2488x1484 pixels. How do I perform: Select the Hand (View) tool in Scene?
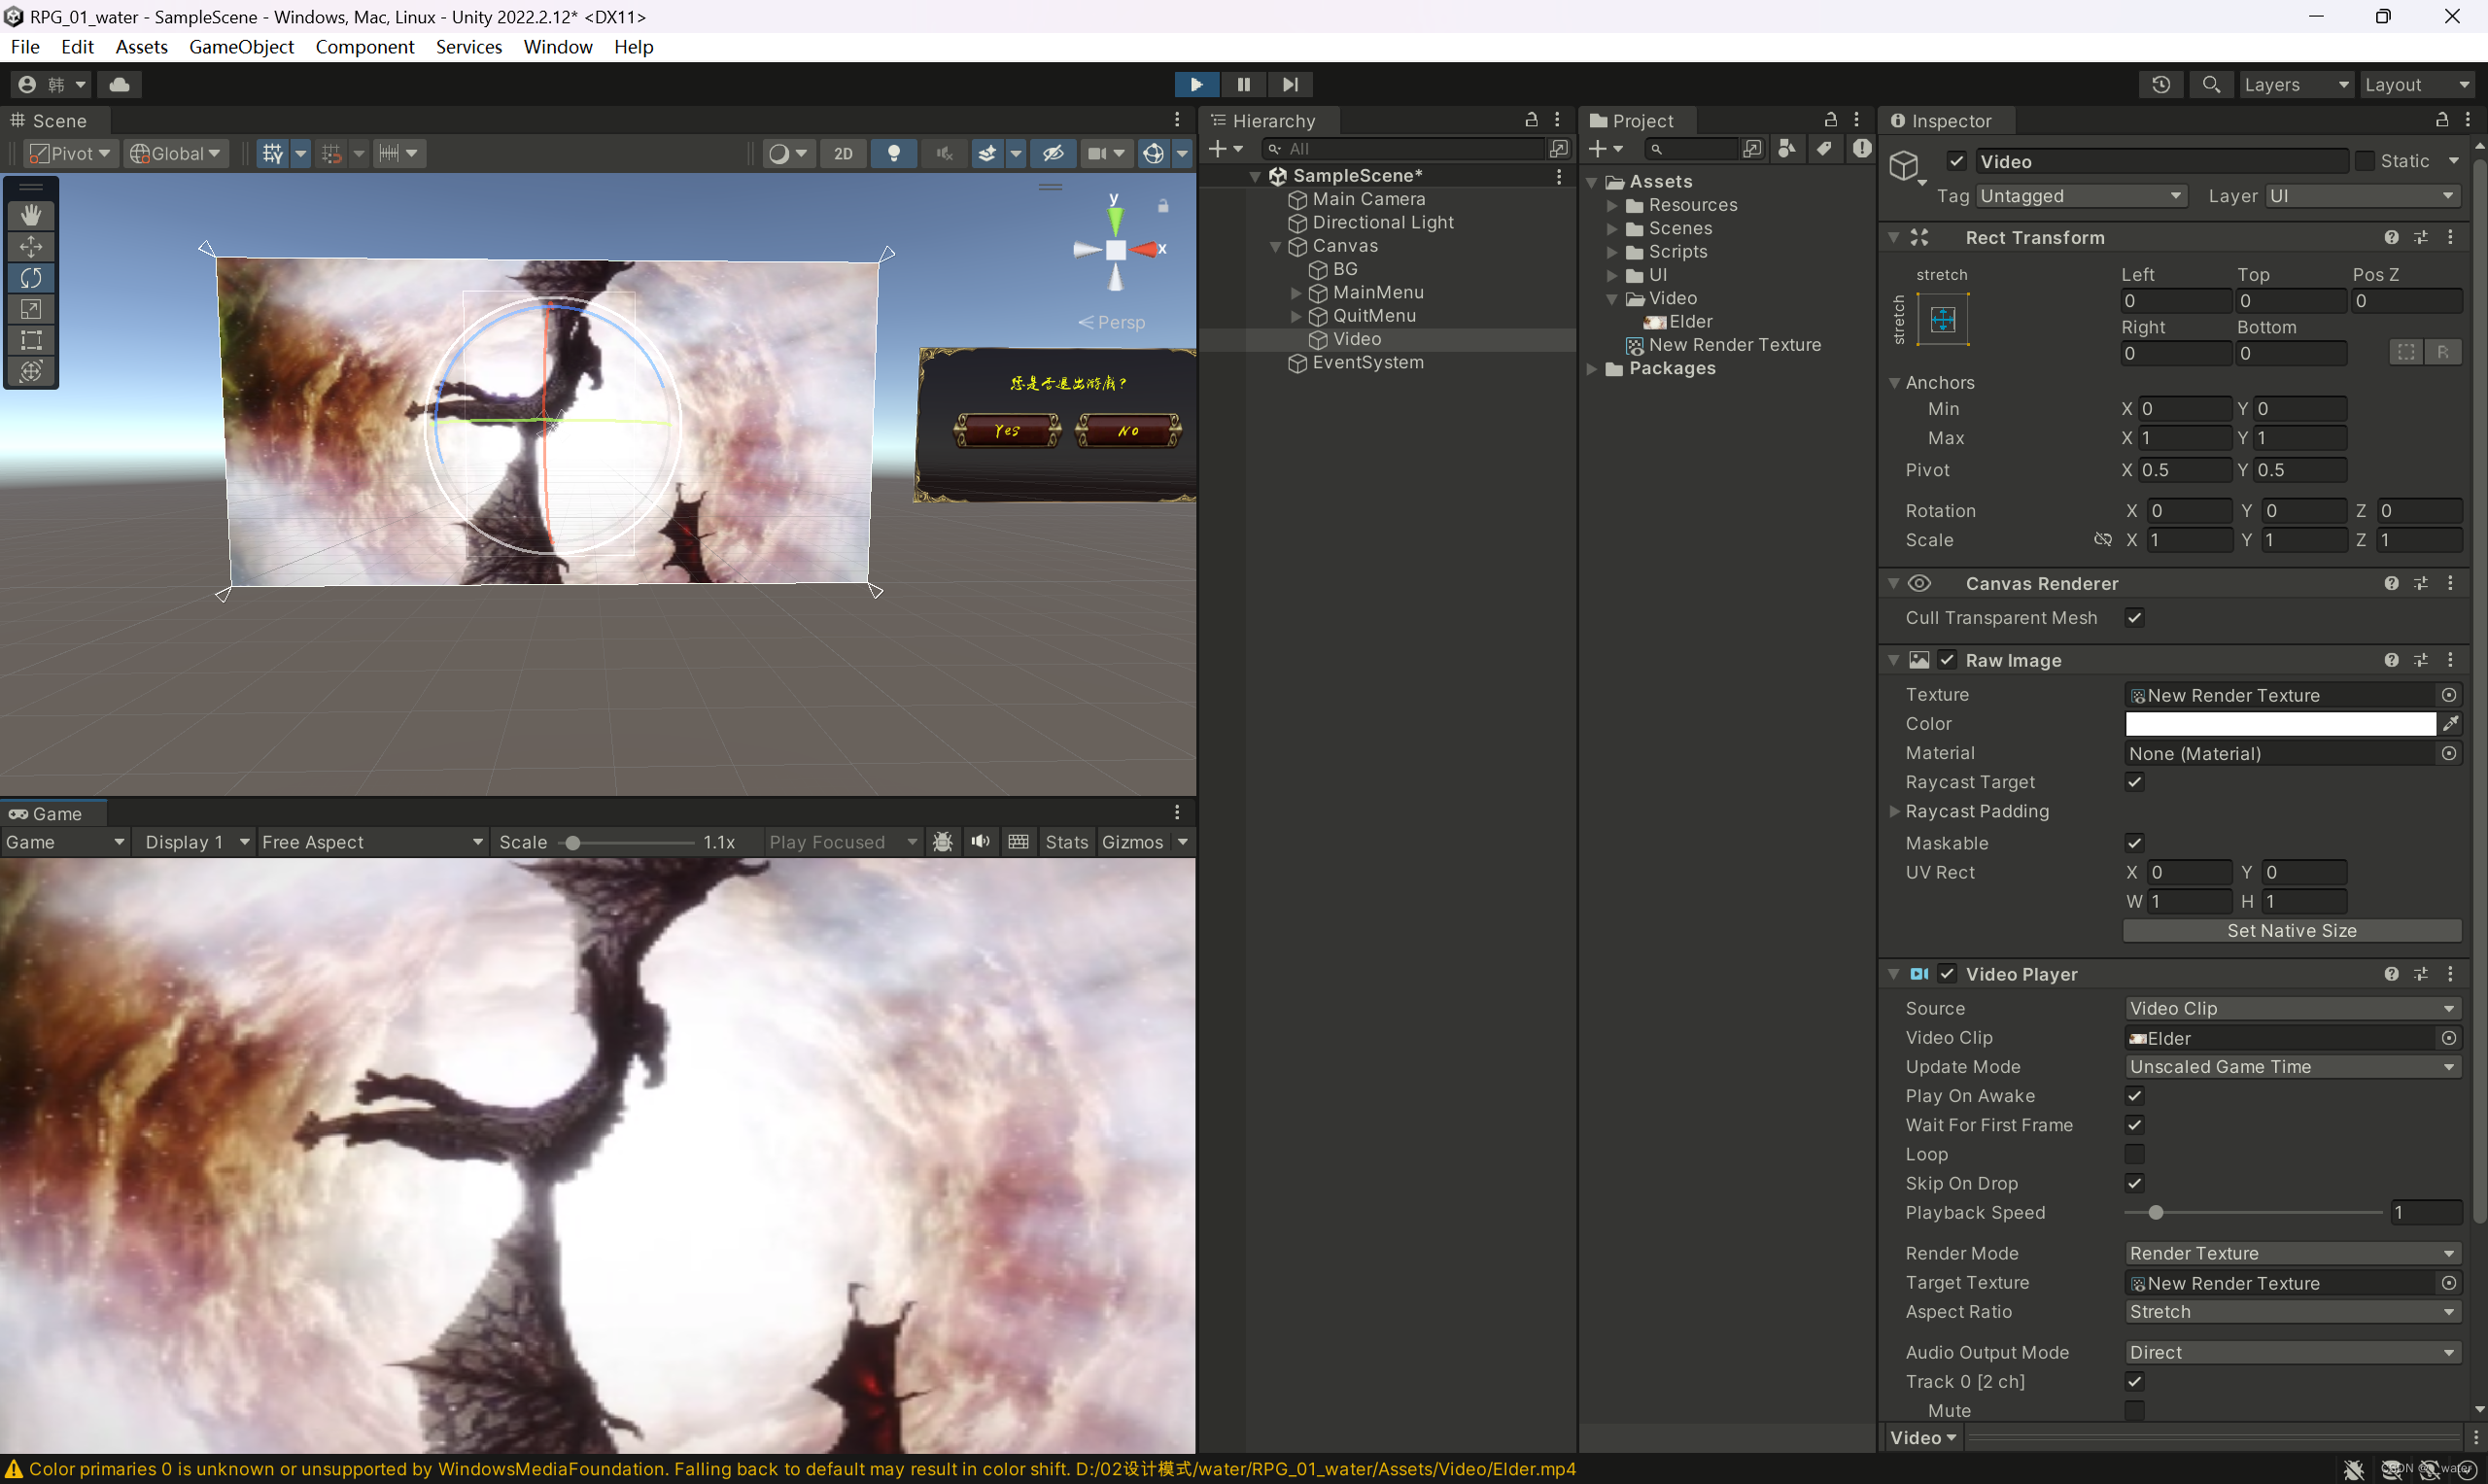31,215
